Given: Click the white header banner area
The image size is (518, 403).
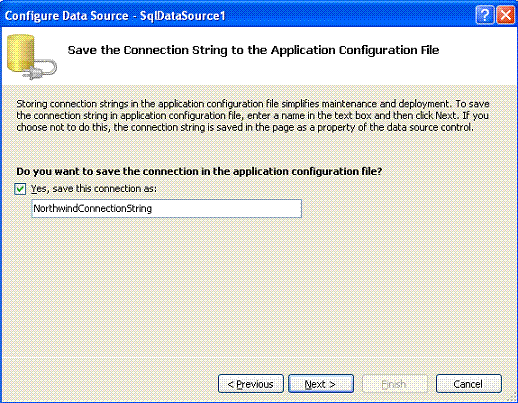Looking at the screenshot, I should pyautogui.click(x=259, y=56).
